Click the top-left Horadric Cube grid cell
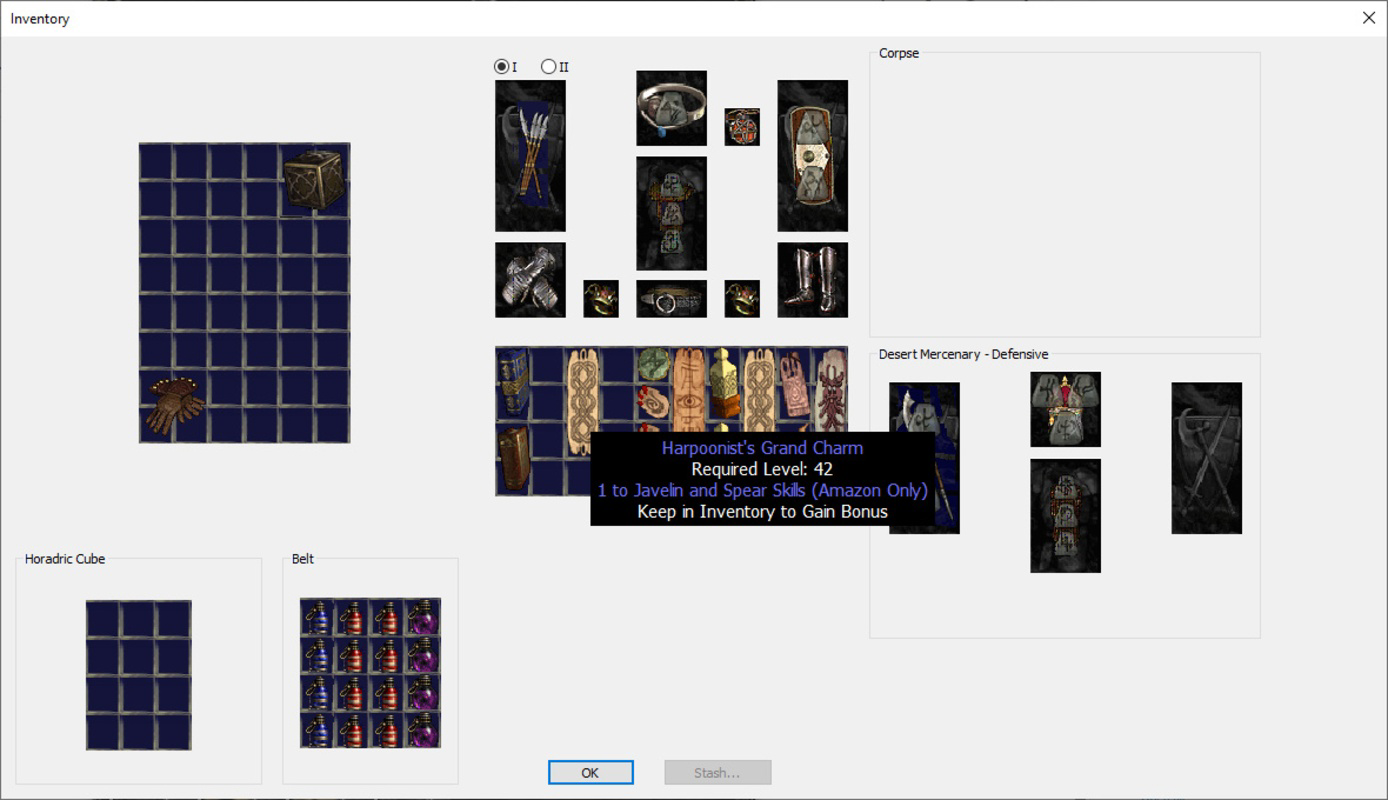The height and width of the screenshot is (800, 1388). pos(104,619)
